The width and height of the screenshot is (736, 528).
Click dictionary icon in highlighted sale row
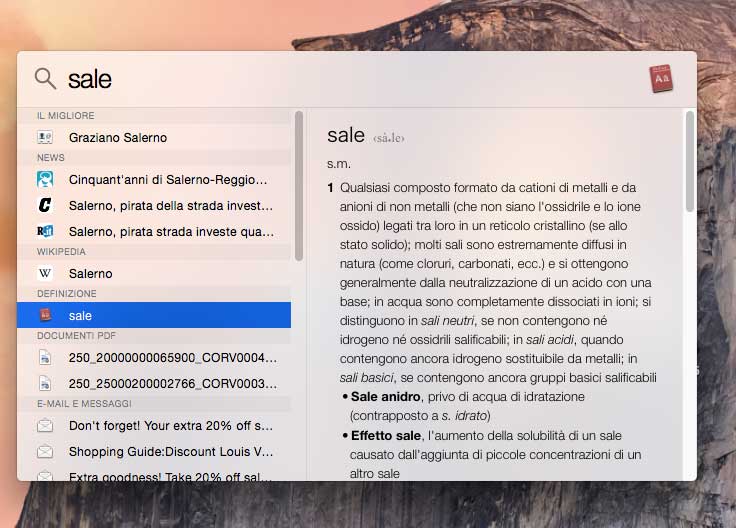pyautogui.click(x=45, y=315)
